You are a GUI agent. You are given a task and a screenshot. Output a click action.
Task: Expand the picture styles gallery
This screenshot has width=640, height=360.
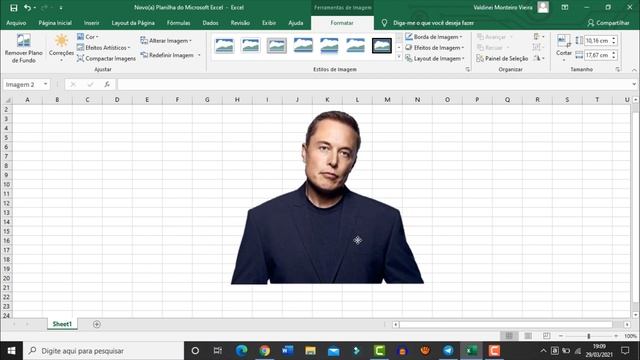(399, 57)
